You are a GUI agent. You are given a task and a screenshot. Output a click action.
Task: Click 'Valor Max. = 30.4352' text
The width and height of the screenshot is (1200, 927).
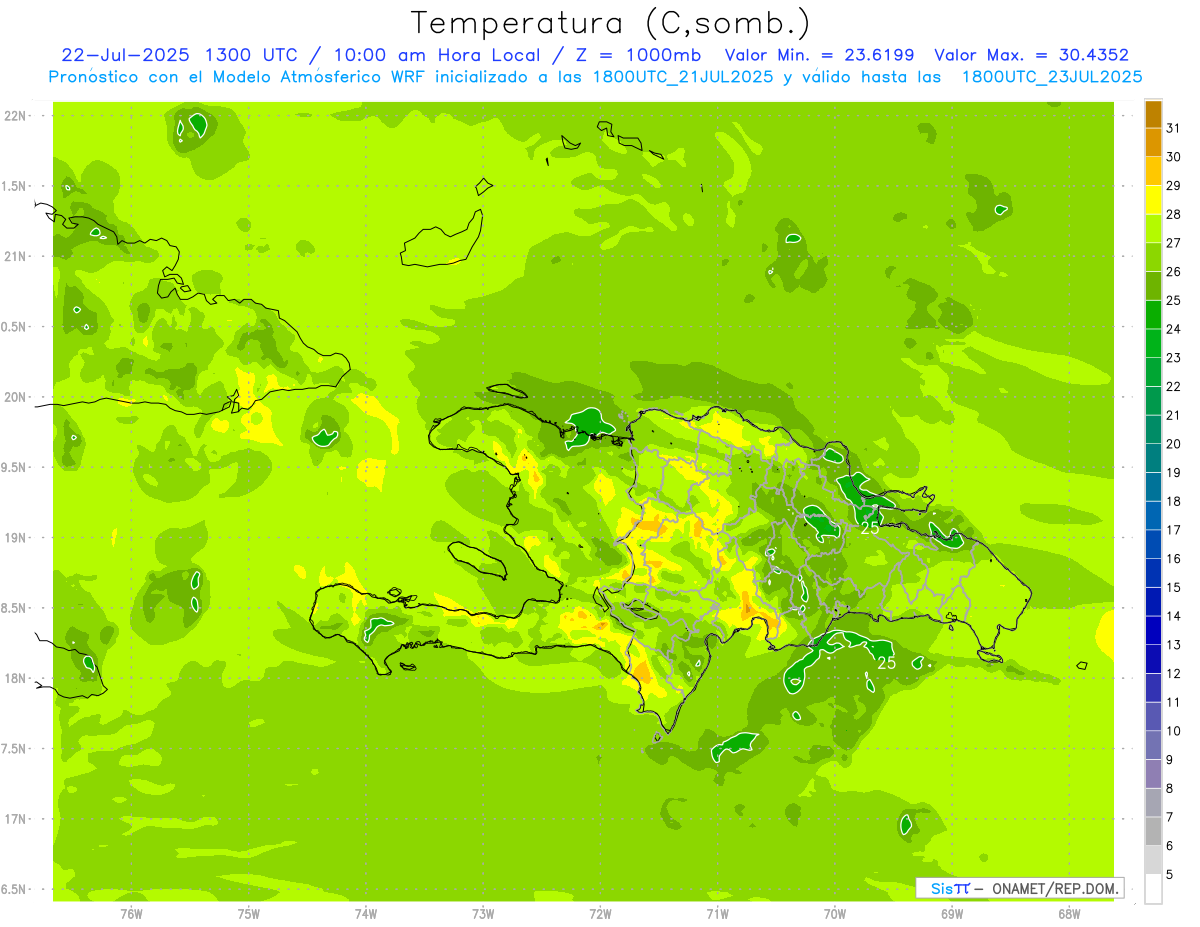[x=1031, y=55]
